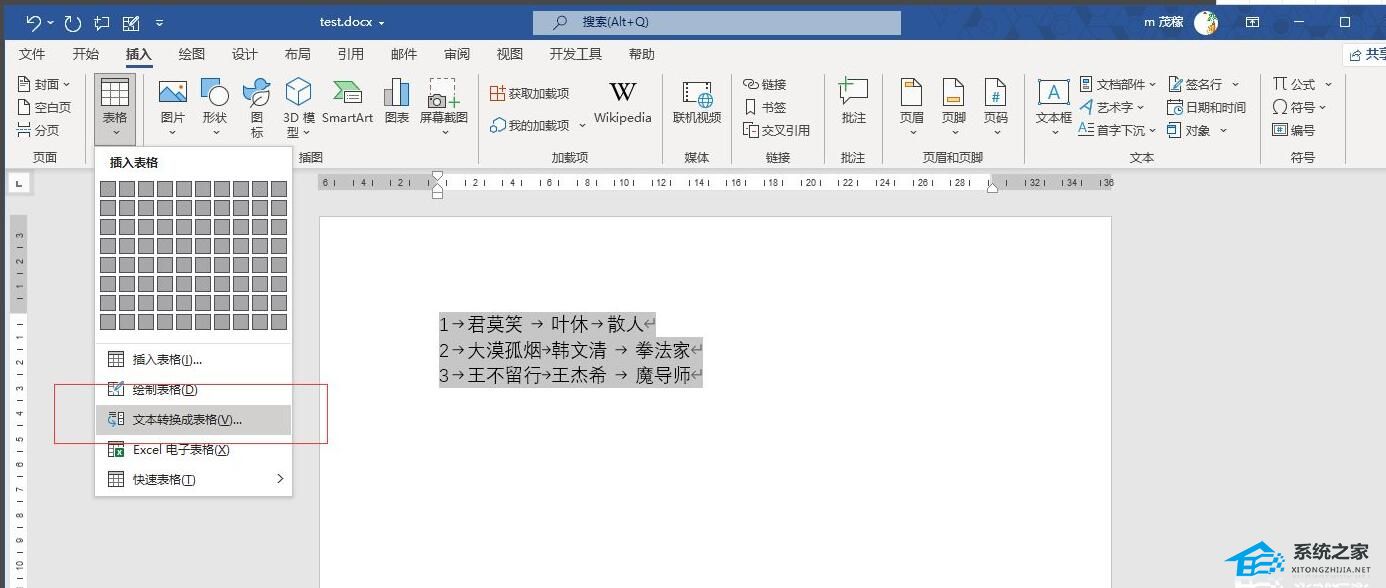The height and width of the screenshot is (588, 1386).
Task: Insert Date and Time (日期和时间)
Action: (x=1206, y=107)
